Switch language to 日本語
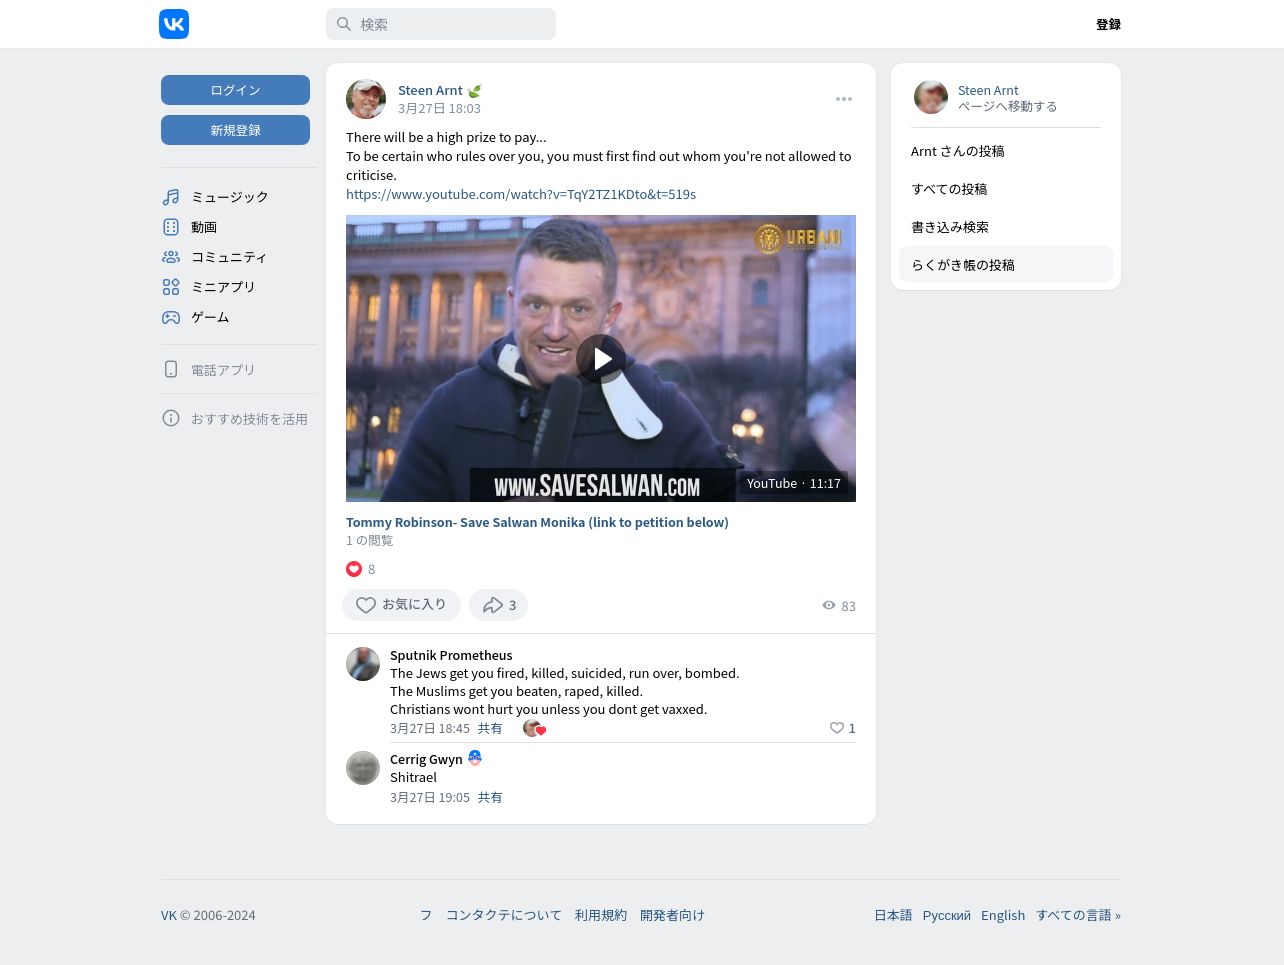This screenshot has width=1284, height=965. click(893, 915)
